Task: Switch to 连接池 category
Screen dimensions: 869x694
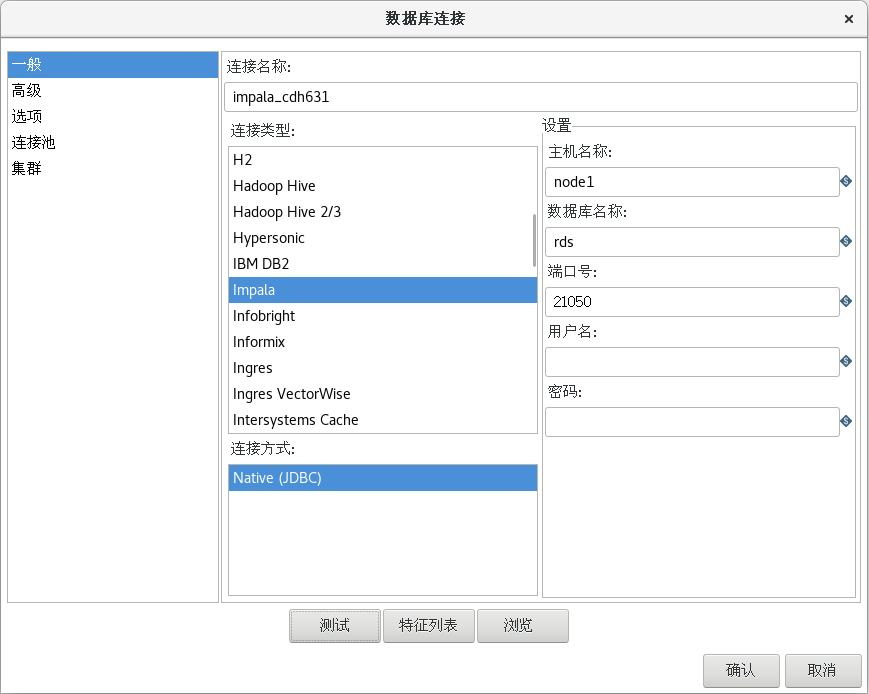Action: point(113,142)
